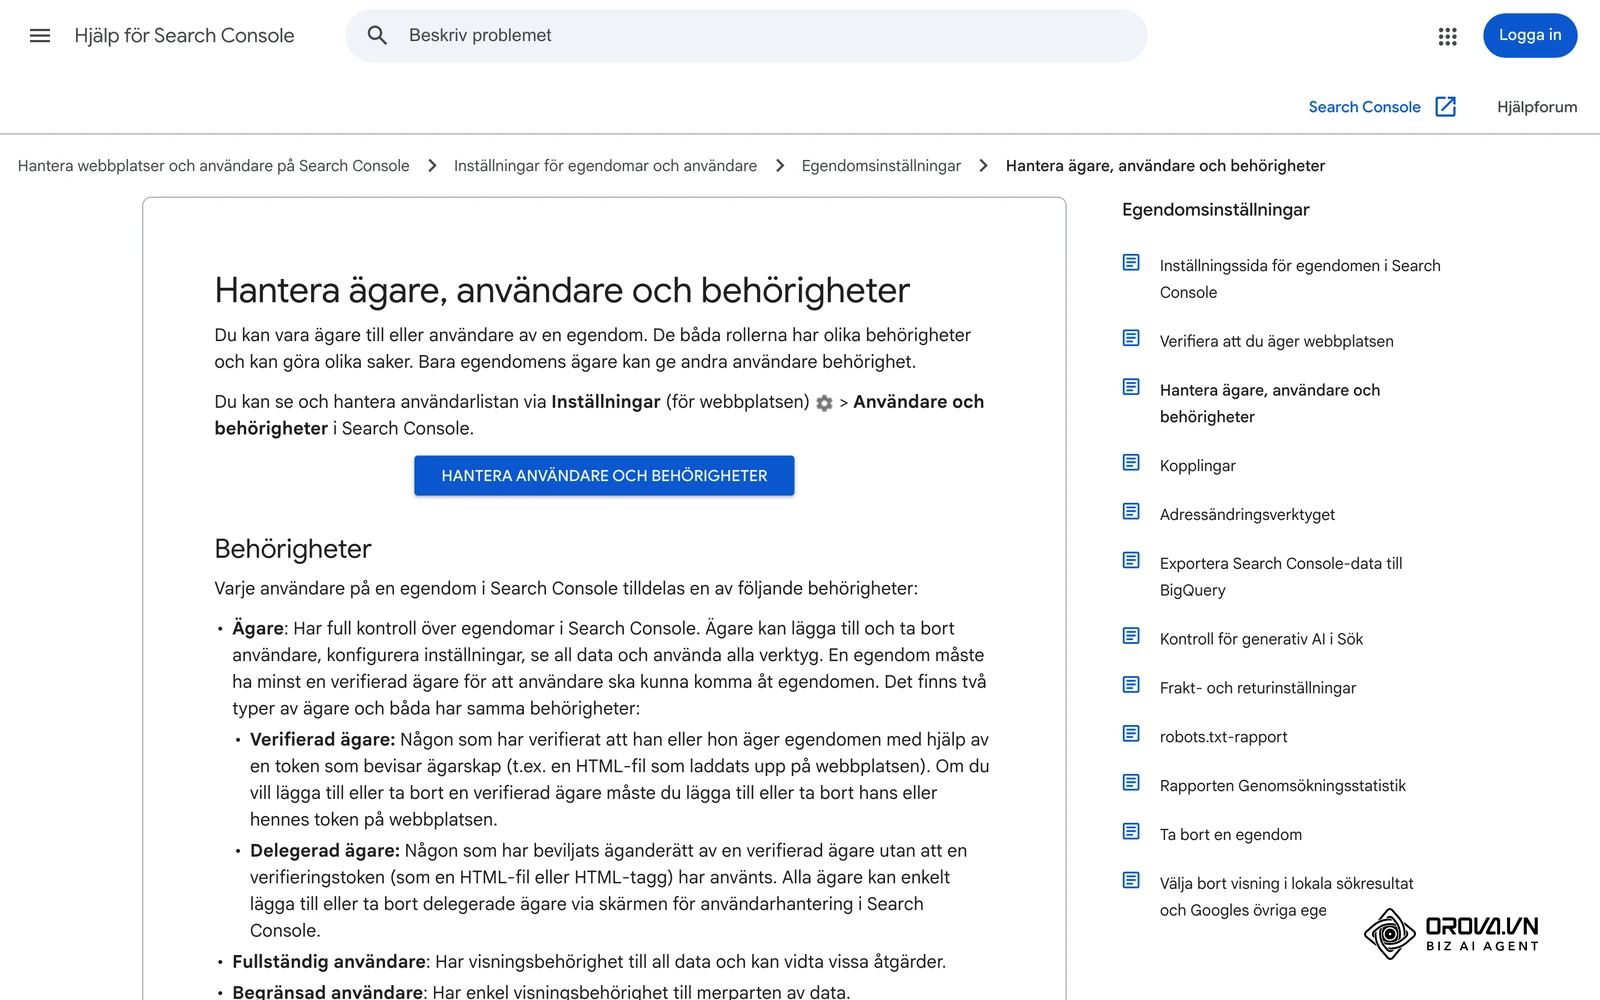
Task: Click article icon beside Välja bort visning
Action: coord(1131,881)
